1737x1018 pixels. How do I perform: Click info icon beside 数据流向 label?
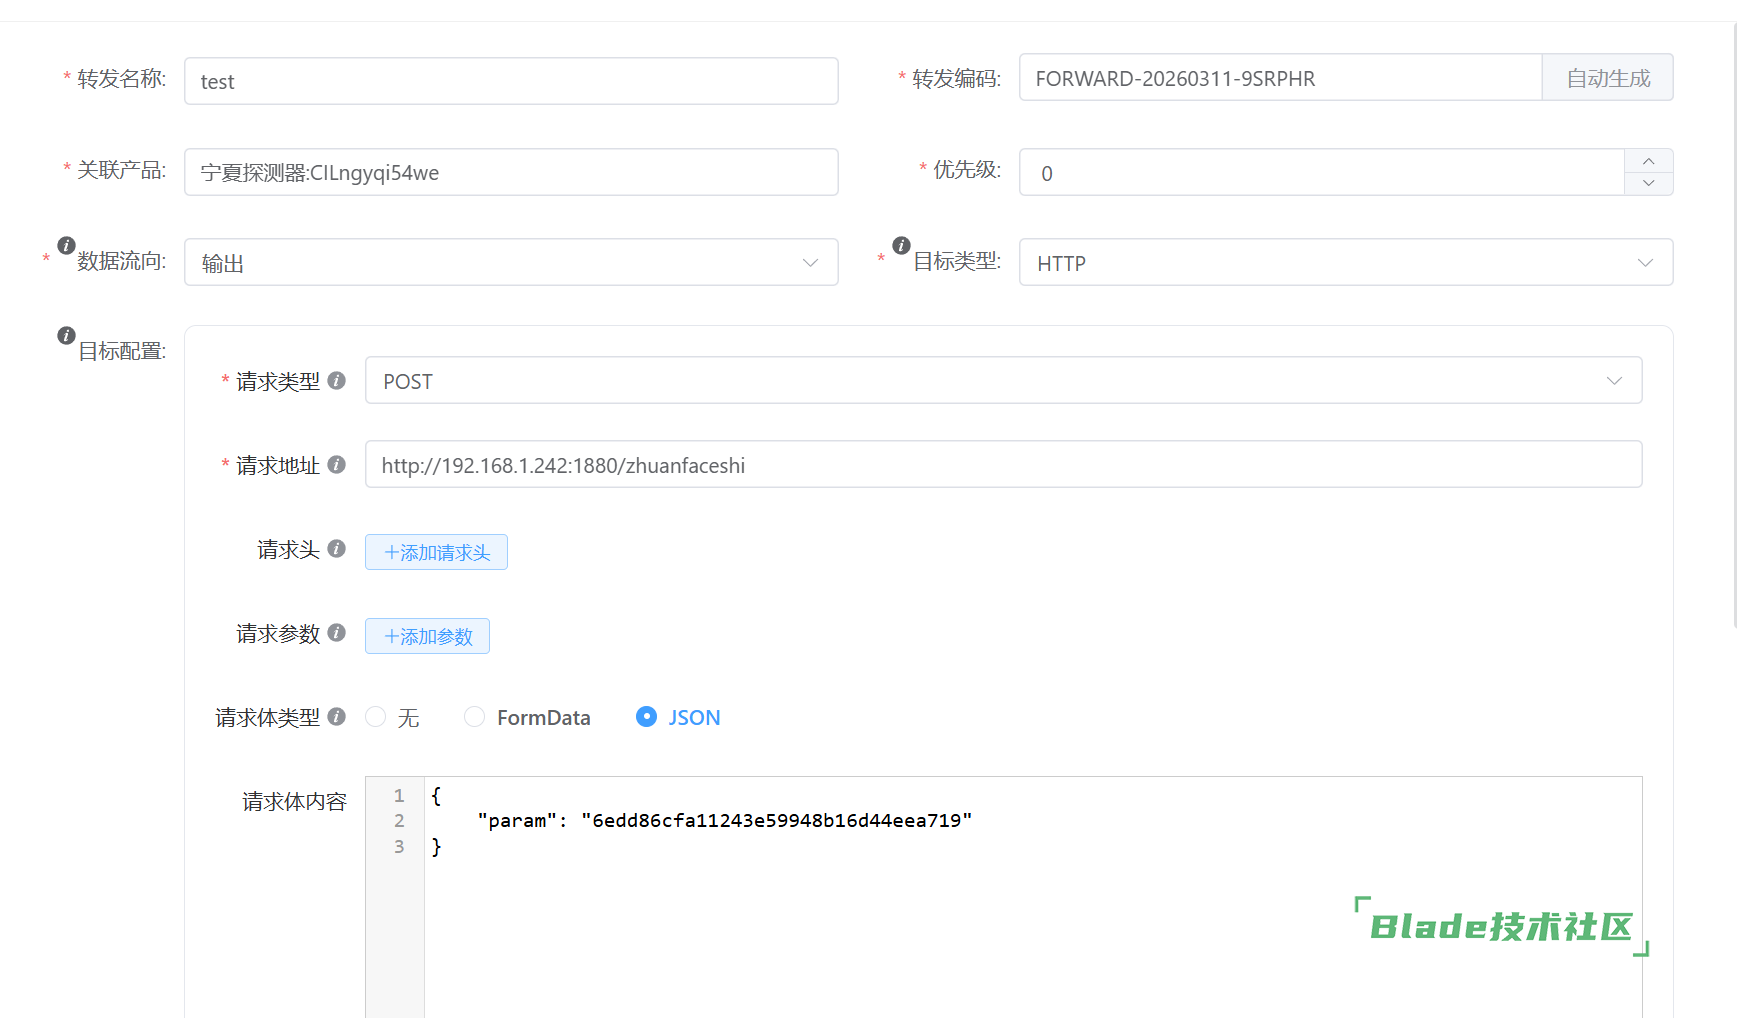coord(66,245)
